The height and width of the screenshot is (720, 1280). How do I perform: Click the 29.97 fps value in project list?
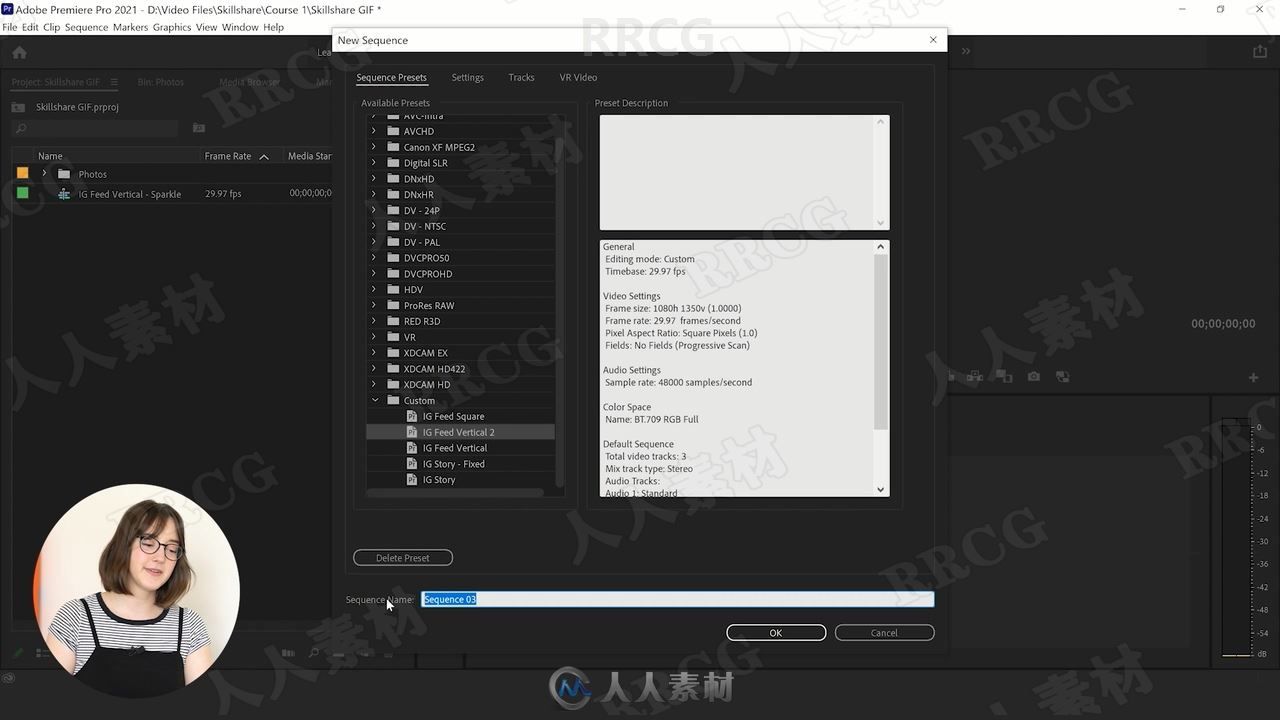coord(223,194)
